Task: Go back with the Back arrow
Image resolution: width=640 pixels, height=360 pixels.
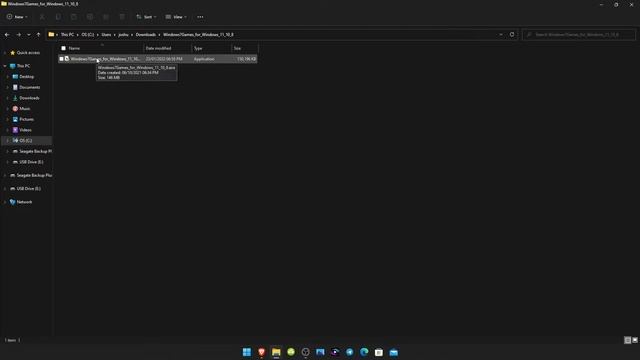Action: click(x=7, y=35)
